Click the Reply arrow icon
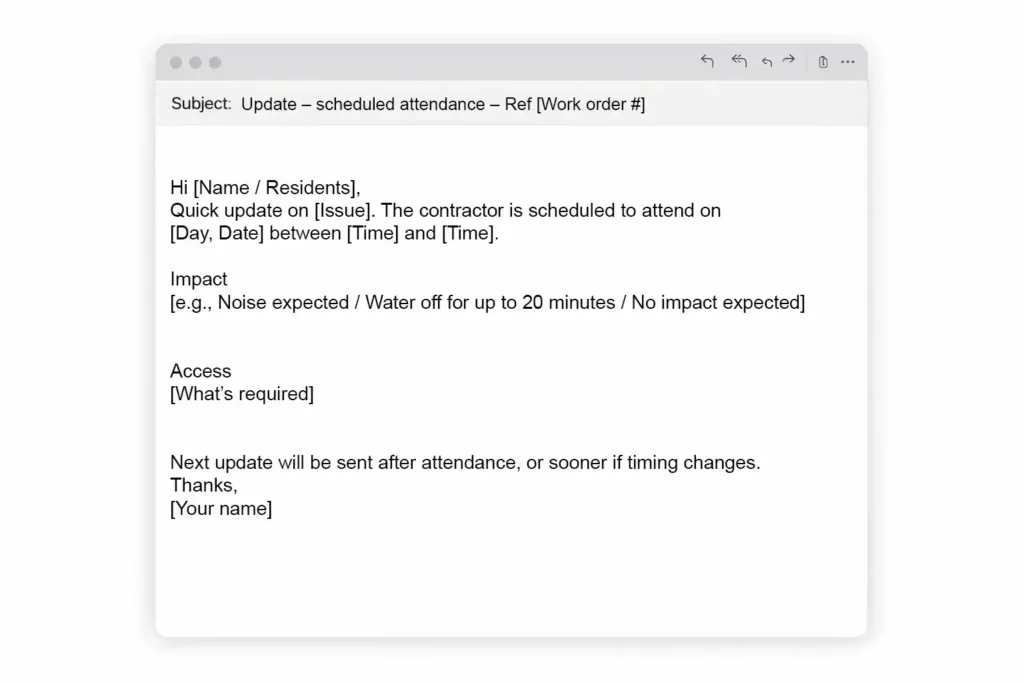The image size is (1024, 683). pos(707,61)
